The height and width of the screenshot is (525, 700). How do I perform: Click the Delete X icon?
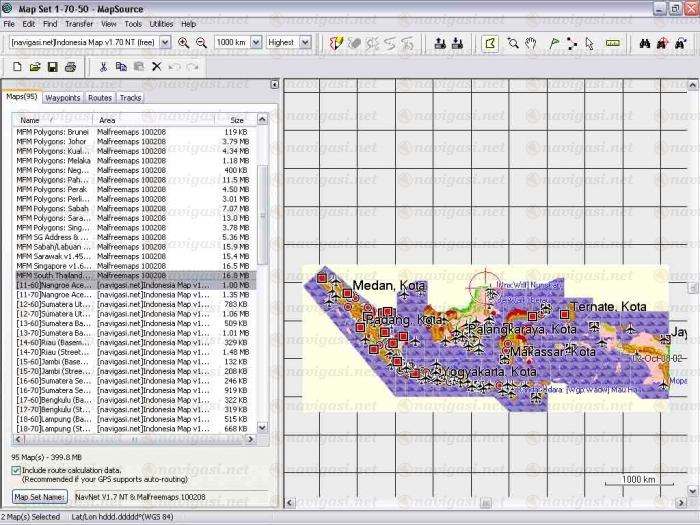click(156, 67)
